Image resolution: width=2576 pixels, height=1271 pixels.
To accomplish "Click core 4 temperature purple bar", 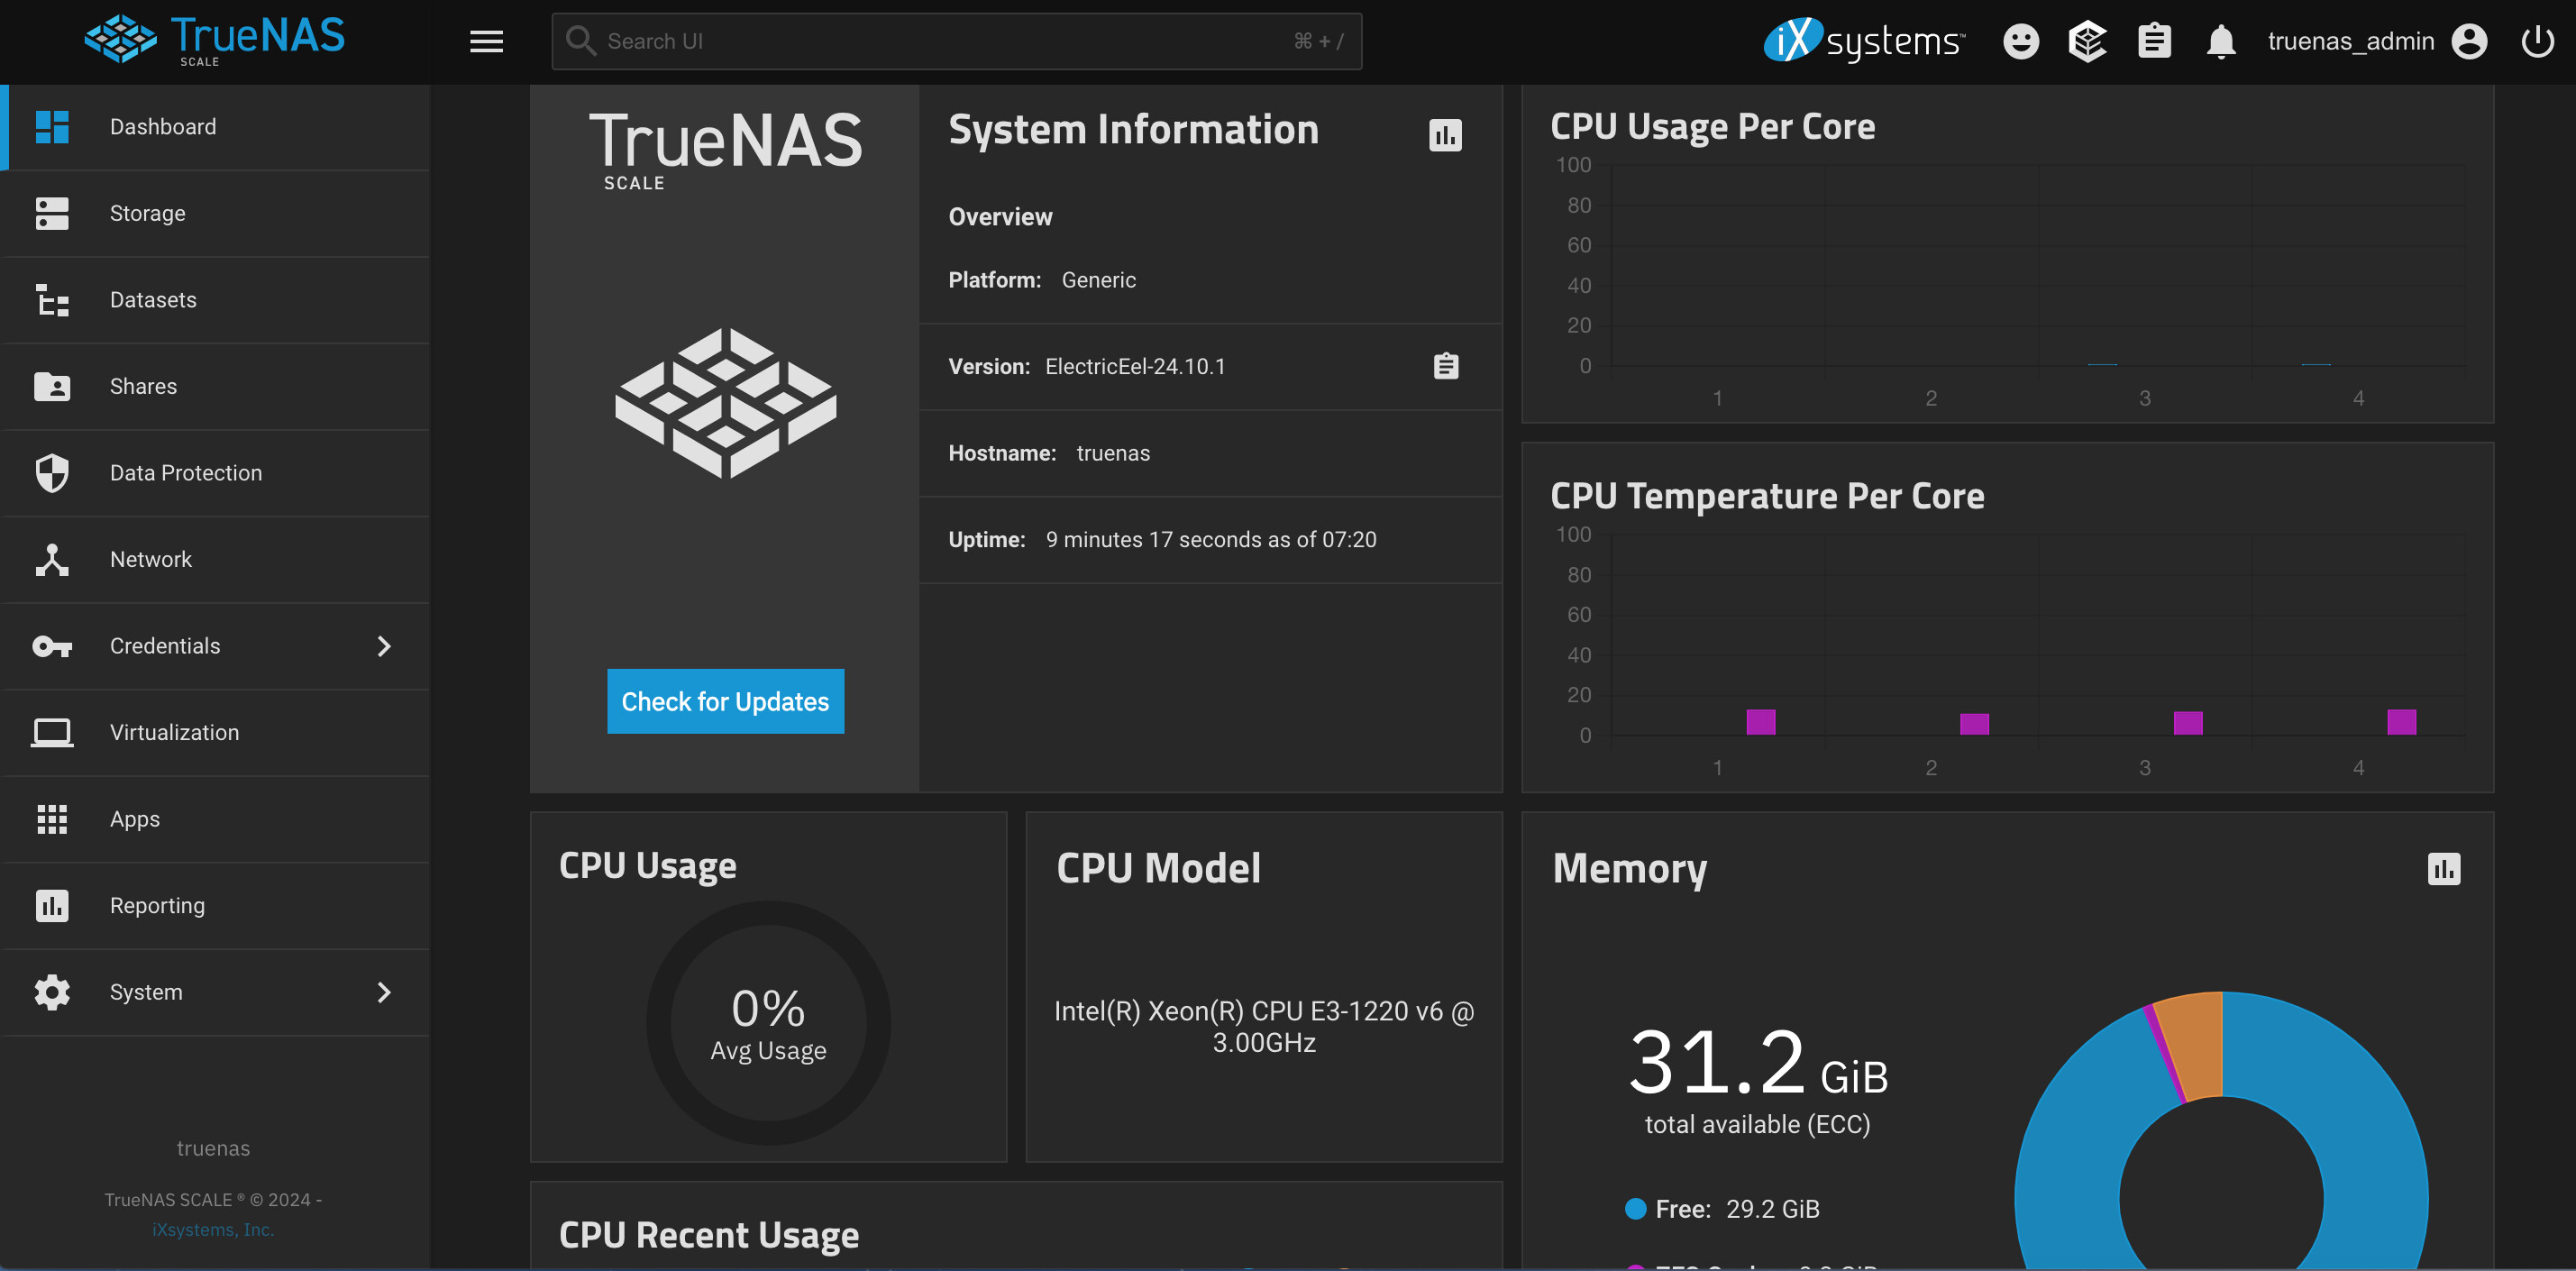I will (x=2401, y=722).
